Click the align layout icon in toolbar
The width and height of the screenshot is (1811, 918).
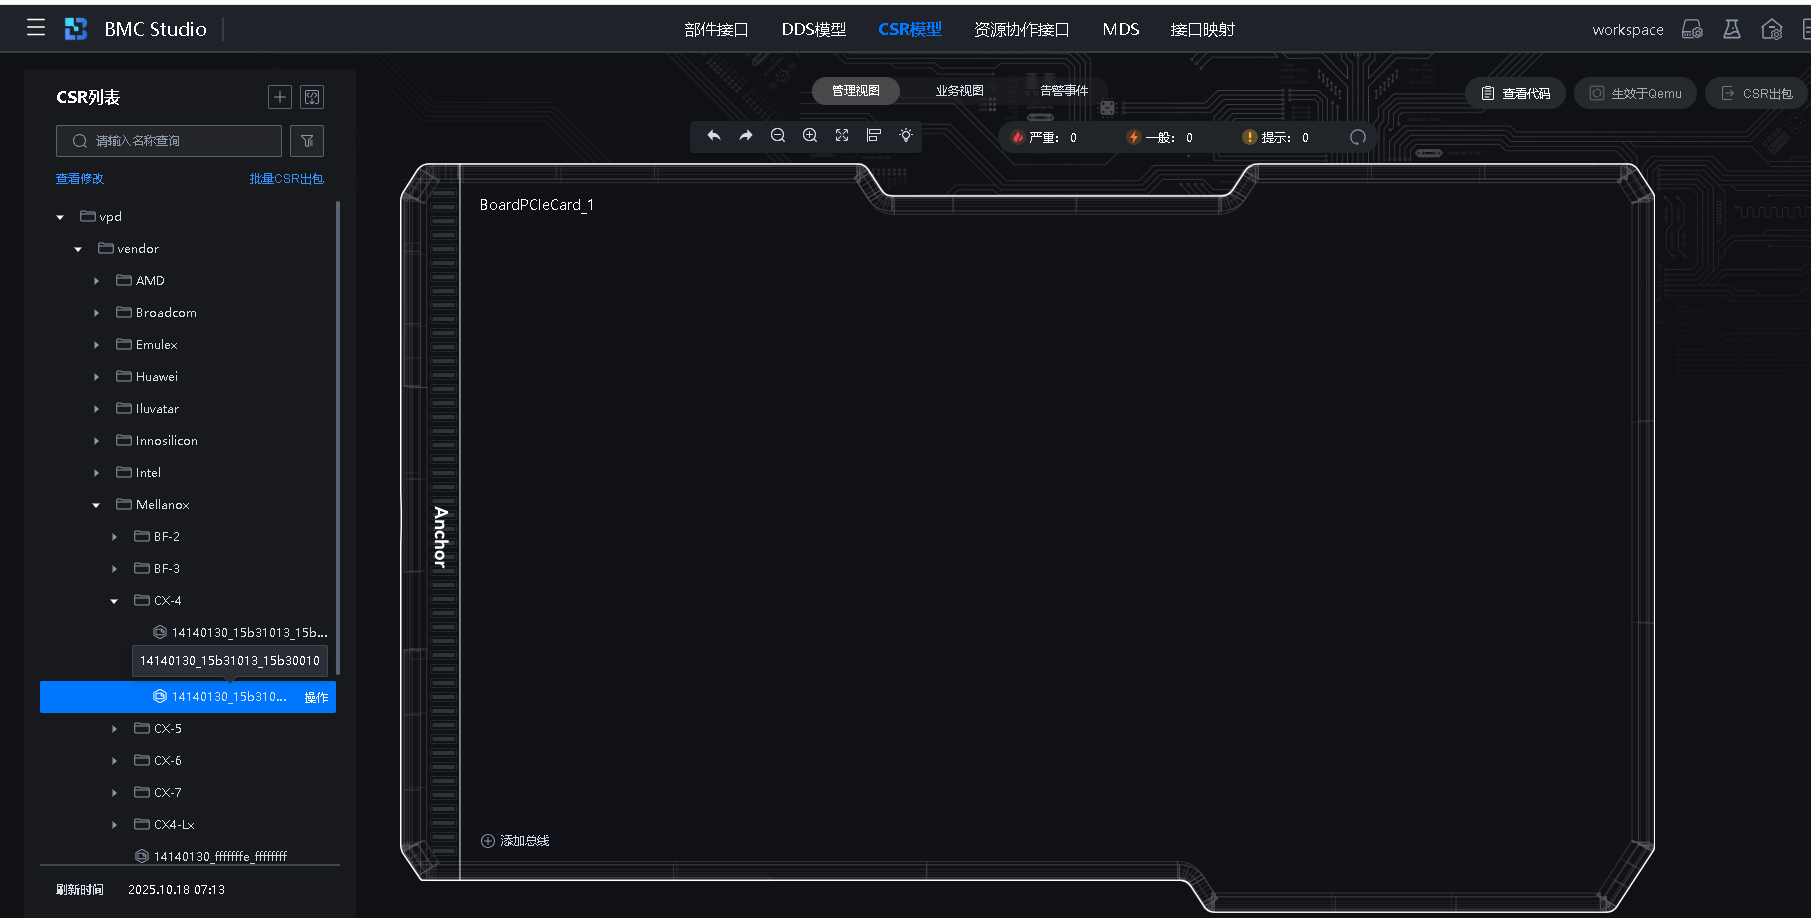[x=874, y=136]
